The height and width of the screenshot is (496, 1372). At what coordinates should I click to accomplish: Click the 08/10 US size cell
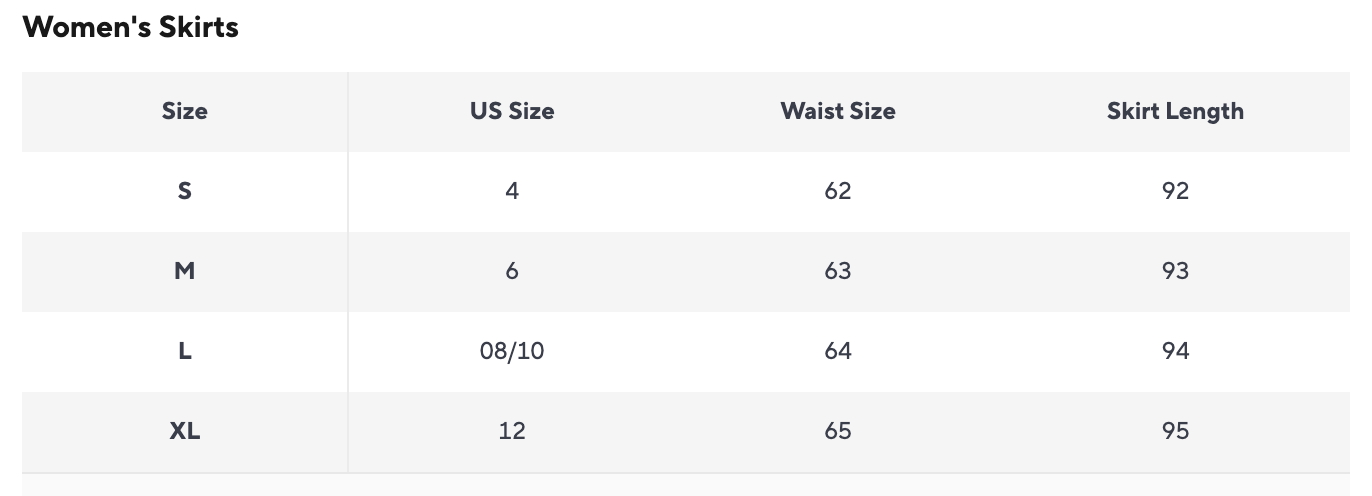coord(512,351)
